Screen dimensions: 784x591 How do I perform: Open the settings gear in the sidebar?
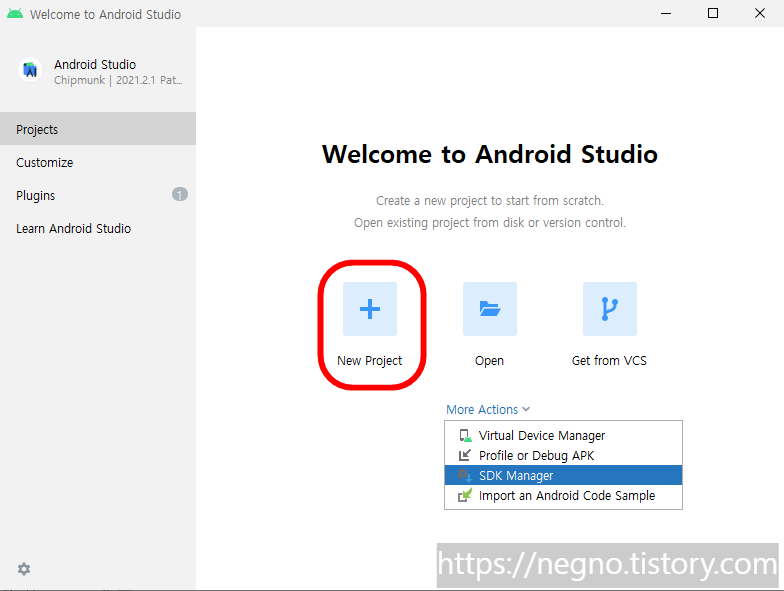(x=24, y=569)
